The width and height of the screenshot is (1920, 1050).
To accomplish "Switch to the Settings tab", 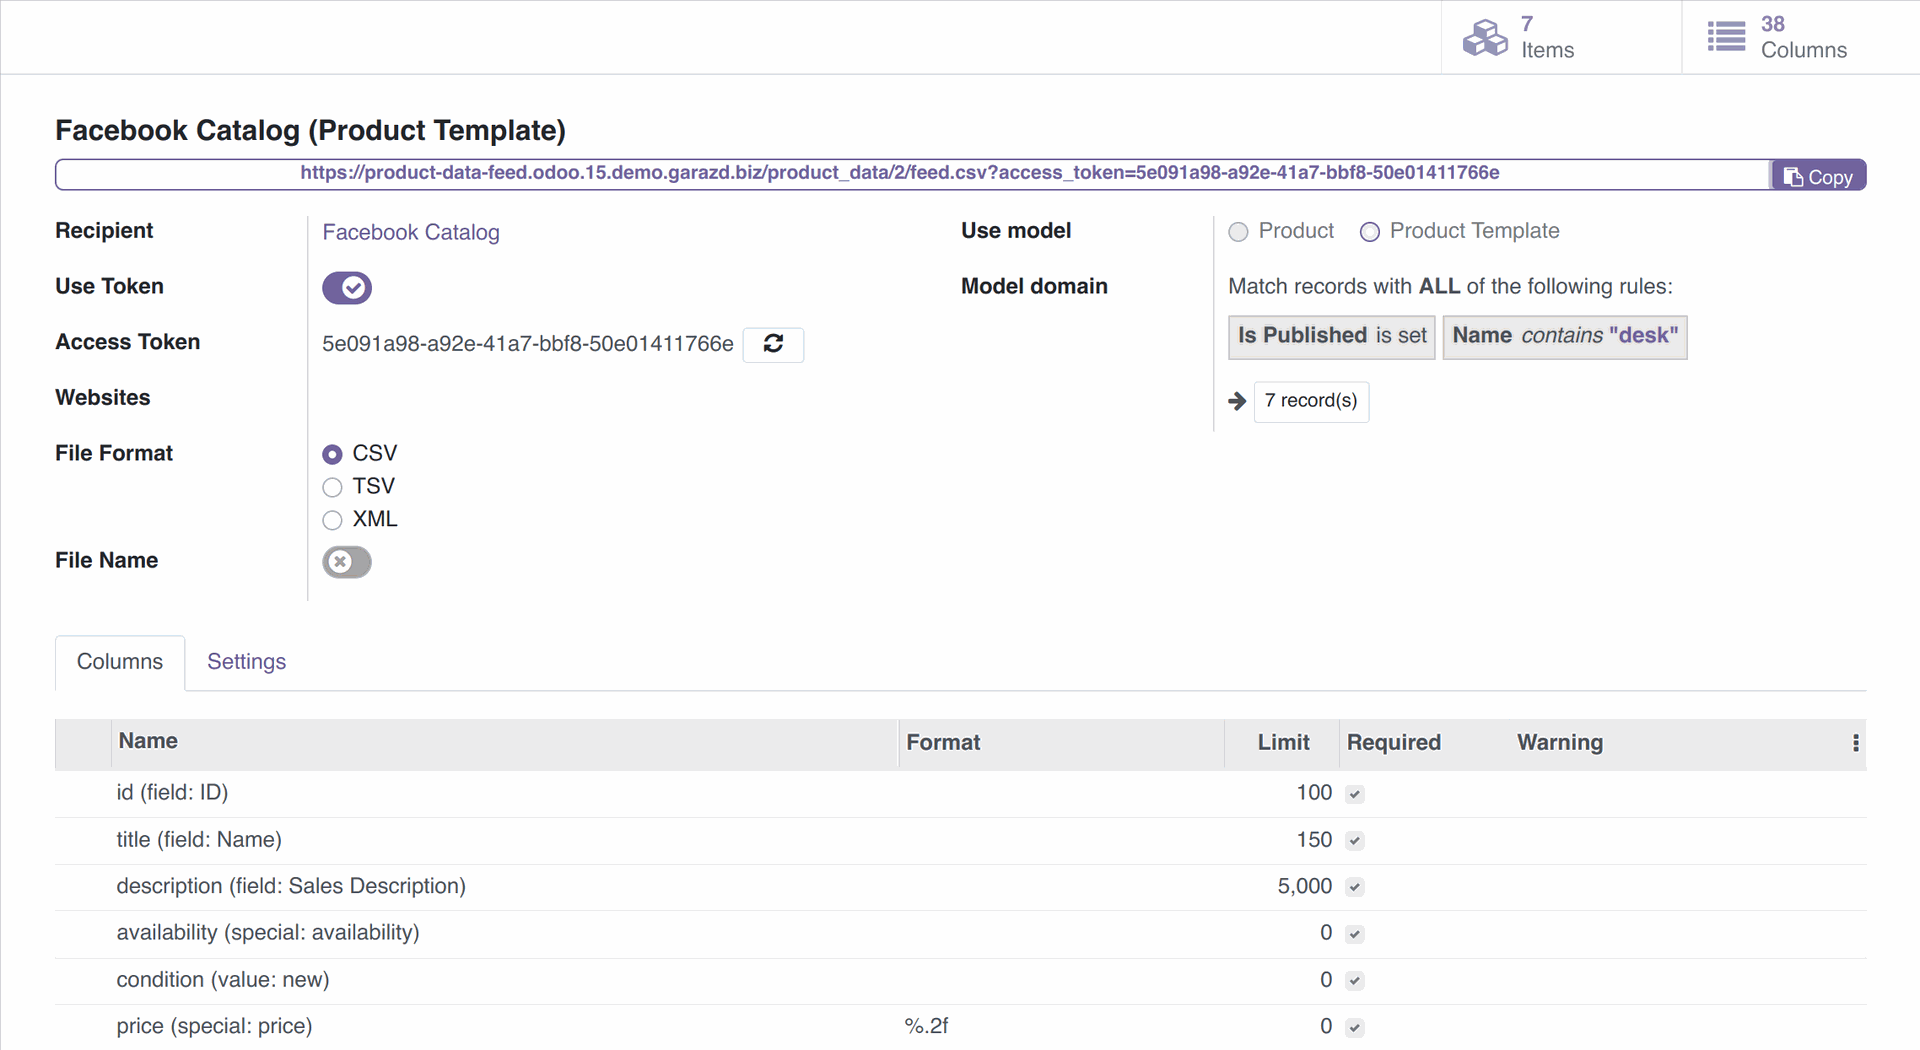I will pos(246,662).
